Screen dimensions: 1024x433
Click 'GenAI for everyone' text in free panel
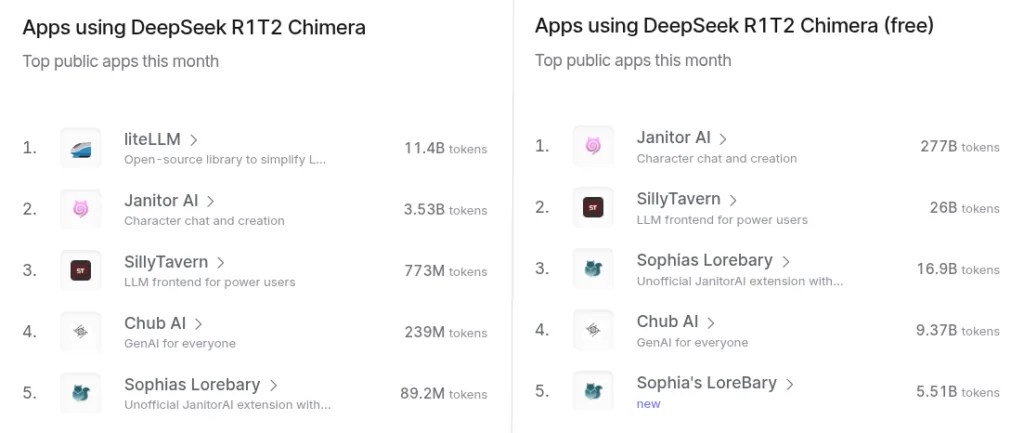pos(692,342)
